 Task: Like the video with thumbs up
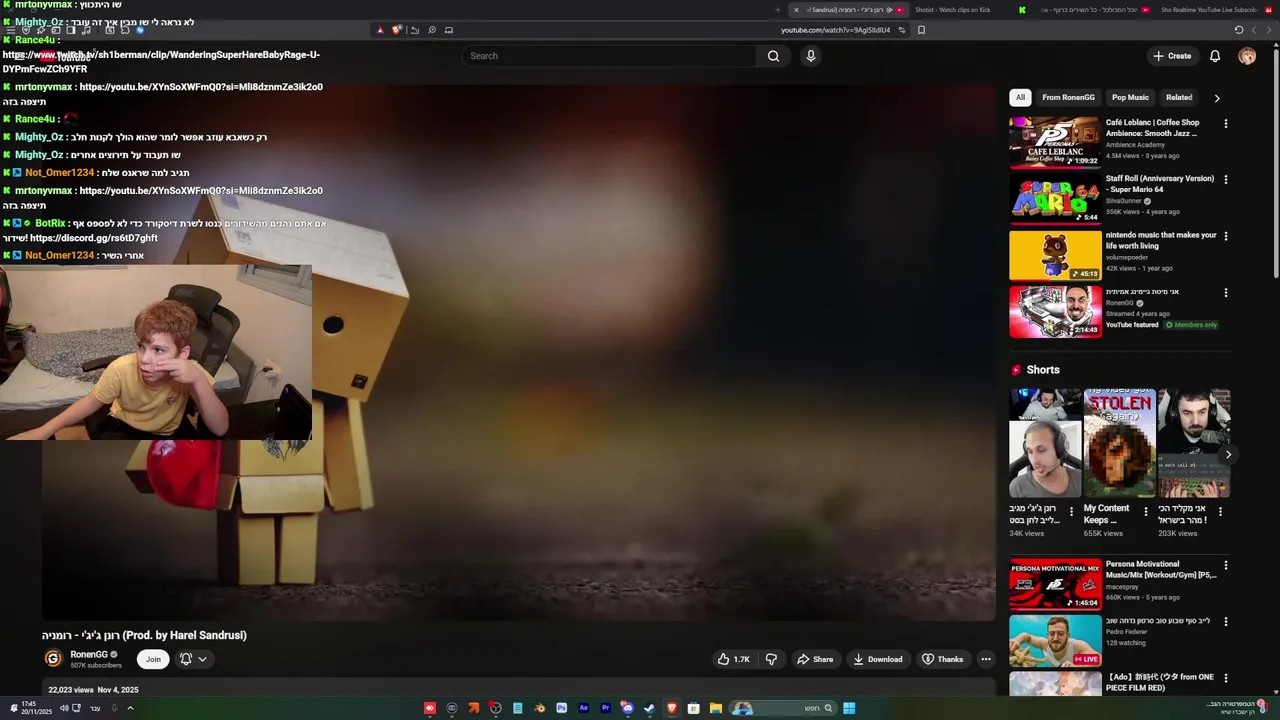[733, 659]
